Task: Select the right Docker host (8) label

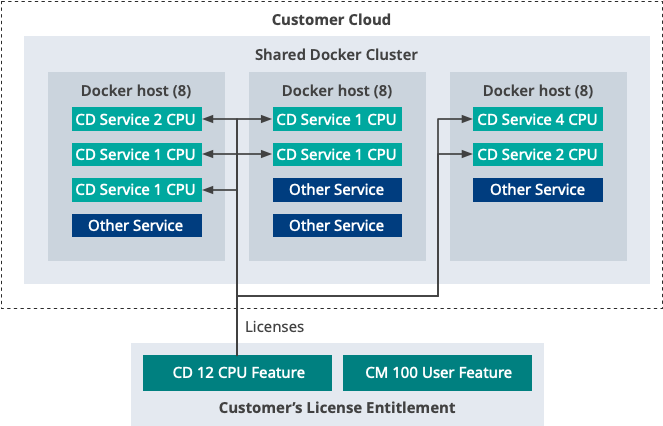Action: coord(537,90)
